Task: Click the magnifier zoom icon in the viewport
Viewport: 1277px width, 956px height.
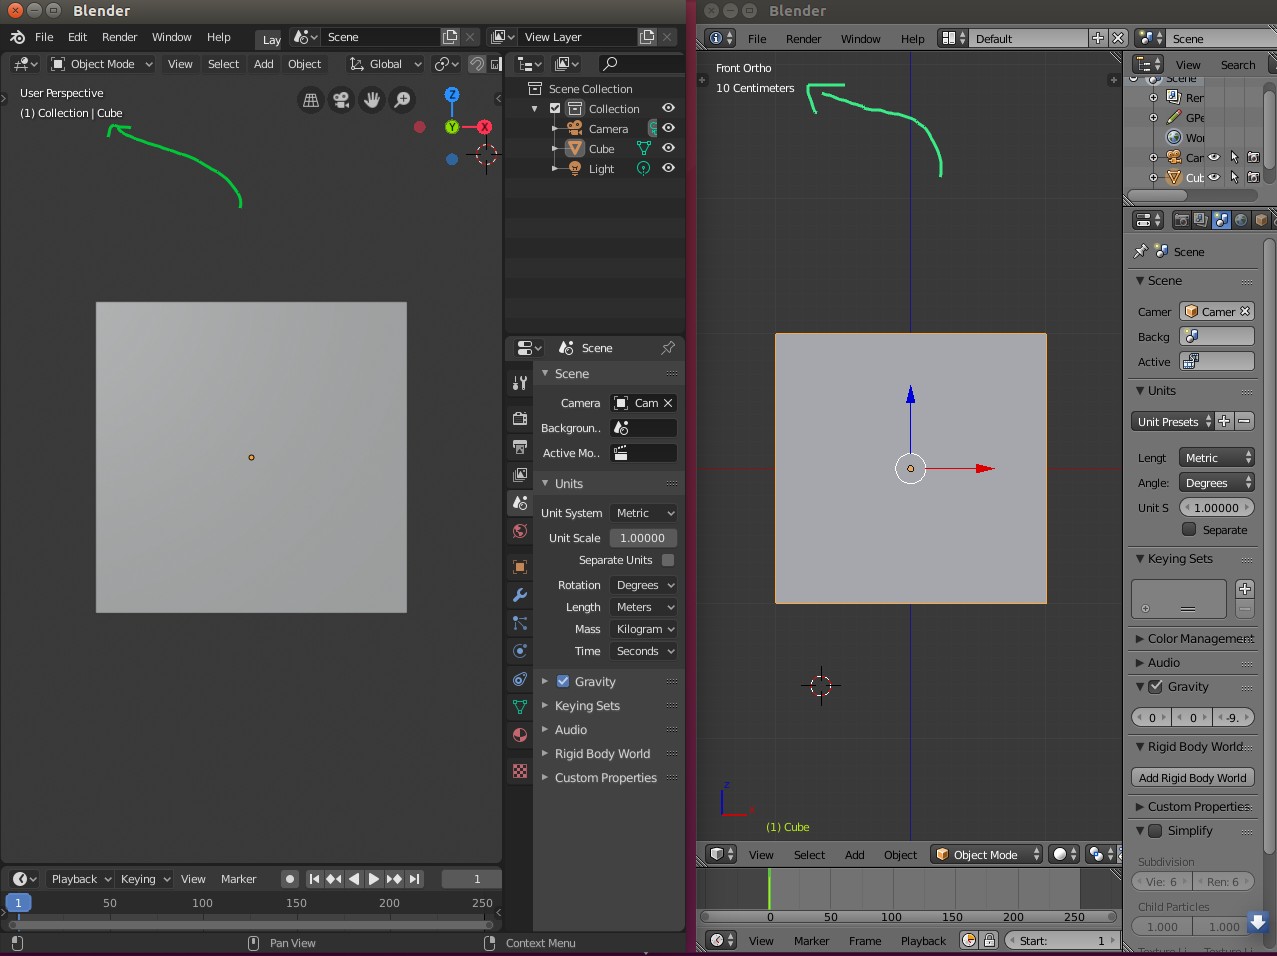Action: click(402, 100)
